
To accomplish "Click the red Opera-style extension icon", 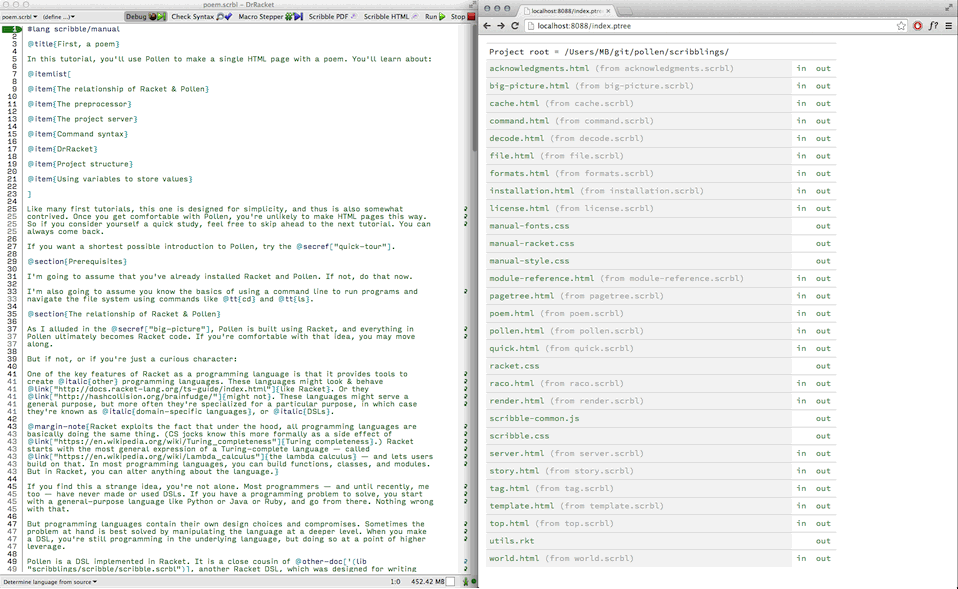I will click(918, 26).
